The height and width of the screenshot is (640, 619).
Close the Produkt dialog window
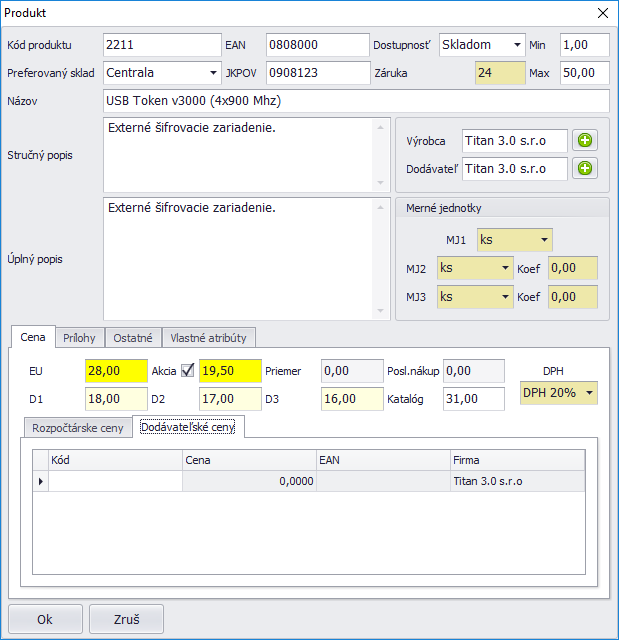602,13
